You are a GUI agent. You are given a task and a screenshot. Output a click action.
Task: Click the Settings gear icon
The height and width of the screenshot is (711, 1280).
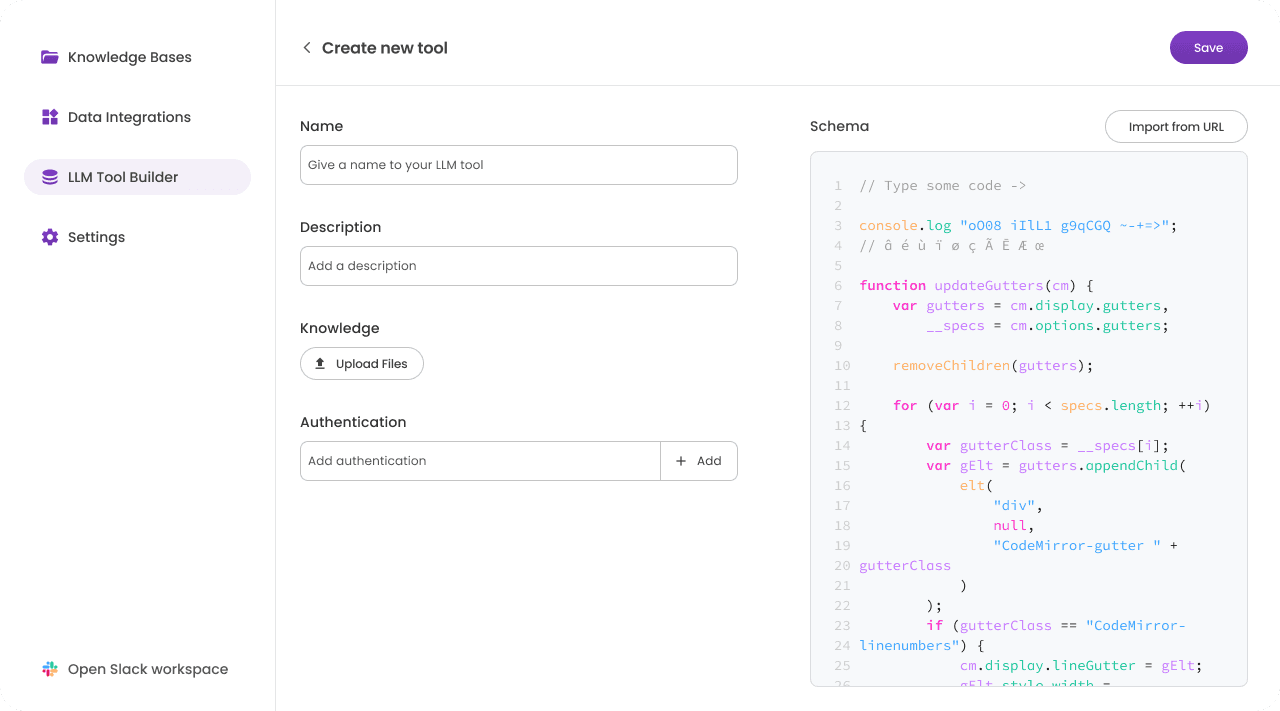pos(49,237)
